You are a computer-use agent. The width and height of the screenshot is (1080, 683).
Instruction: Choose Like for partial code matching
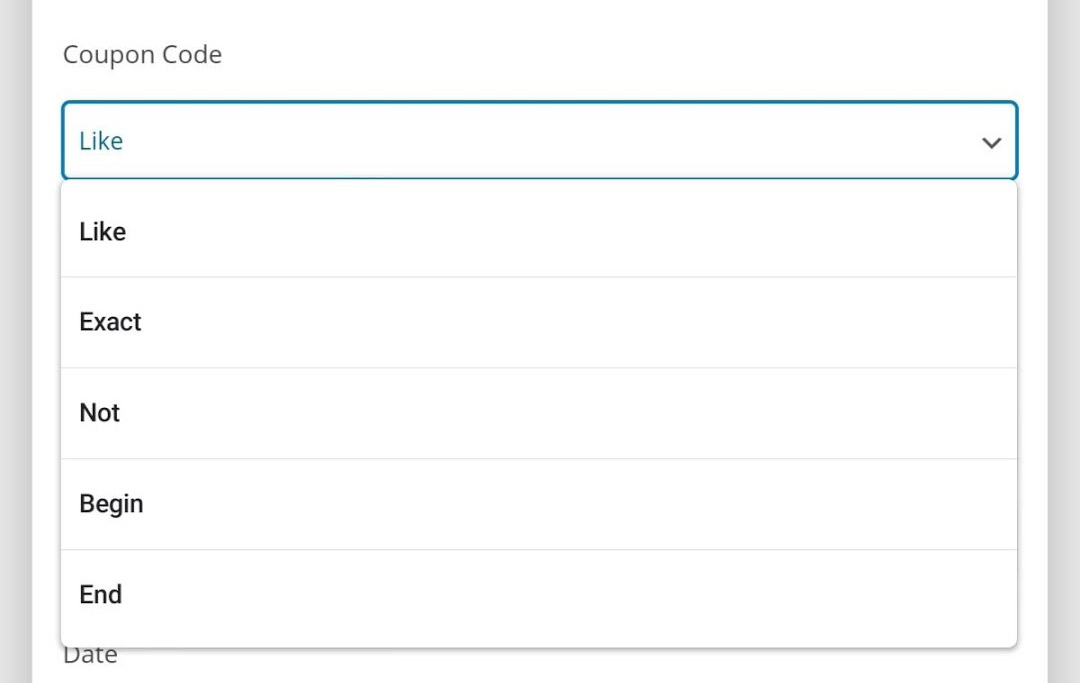(102, 231)
